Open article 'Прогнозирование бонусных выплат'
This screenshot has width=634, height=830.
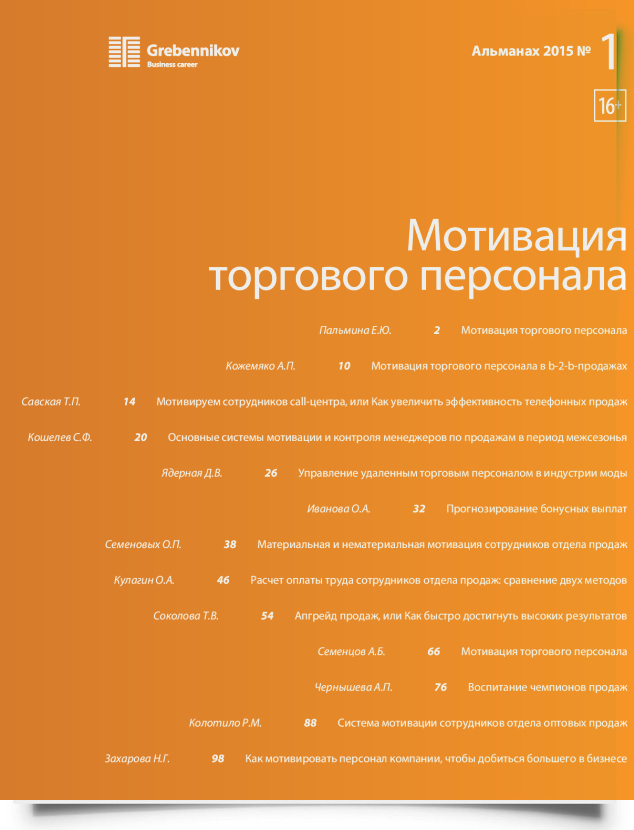point(537,509)
